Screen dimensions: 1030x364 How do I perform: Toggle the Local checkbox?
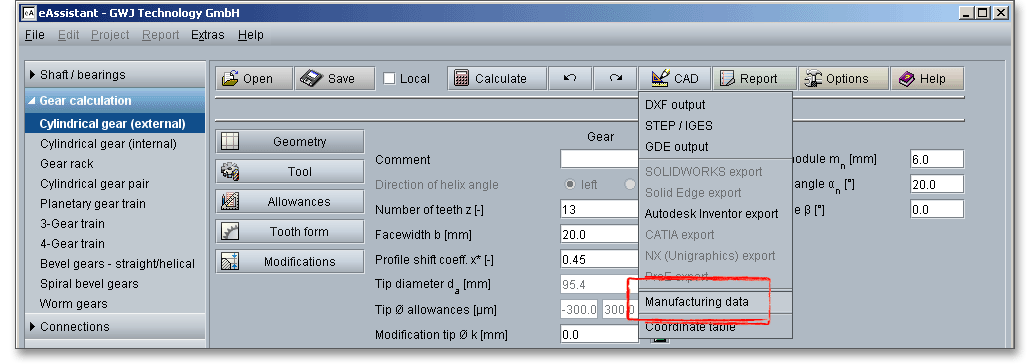[x=390, y=78]
